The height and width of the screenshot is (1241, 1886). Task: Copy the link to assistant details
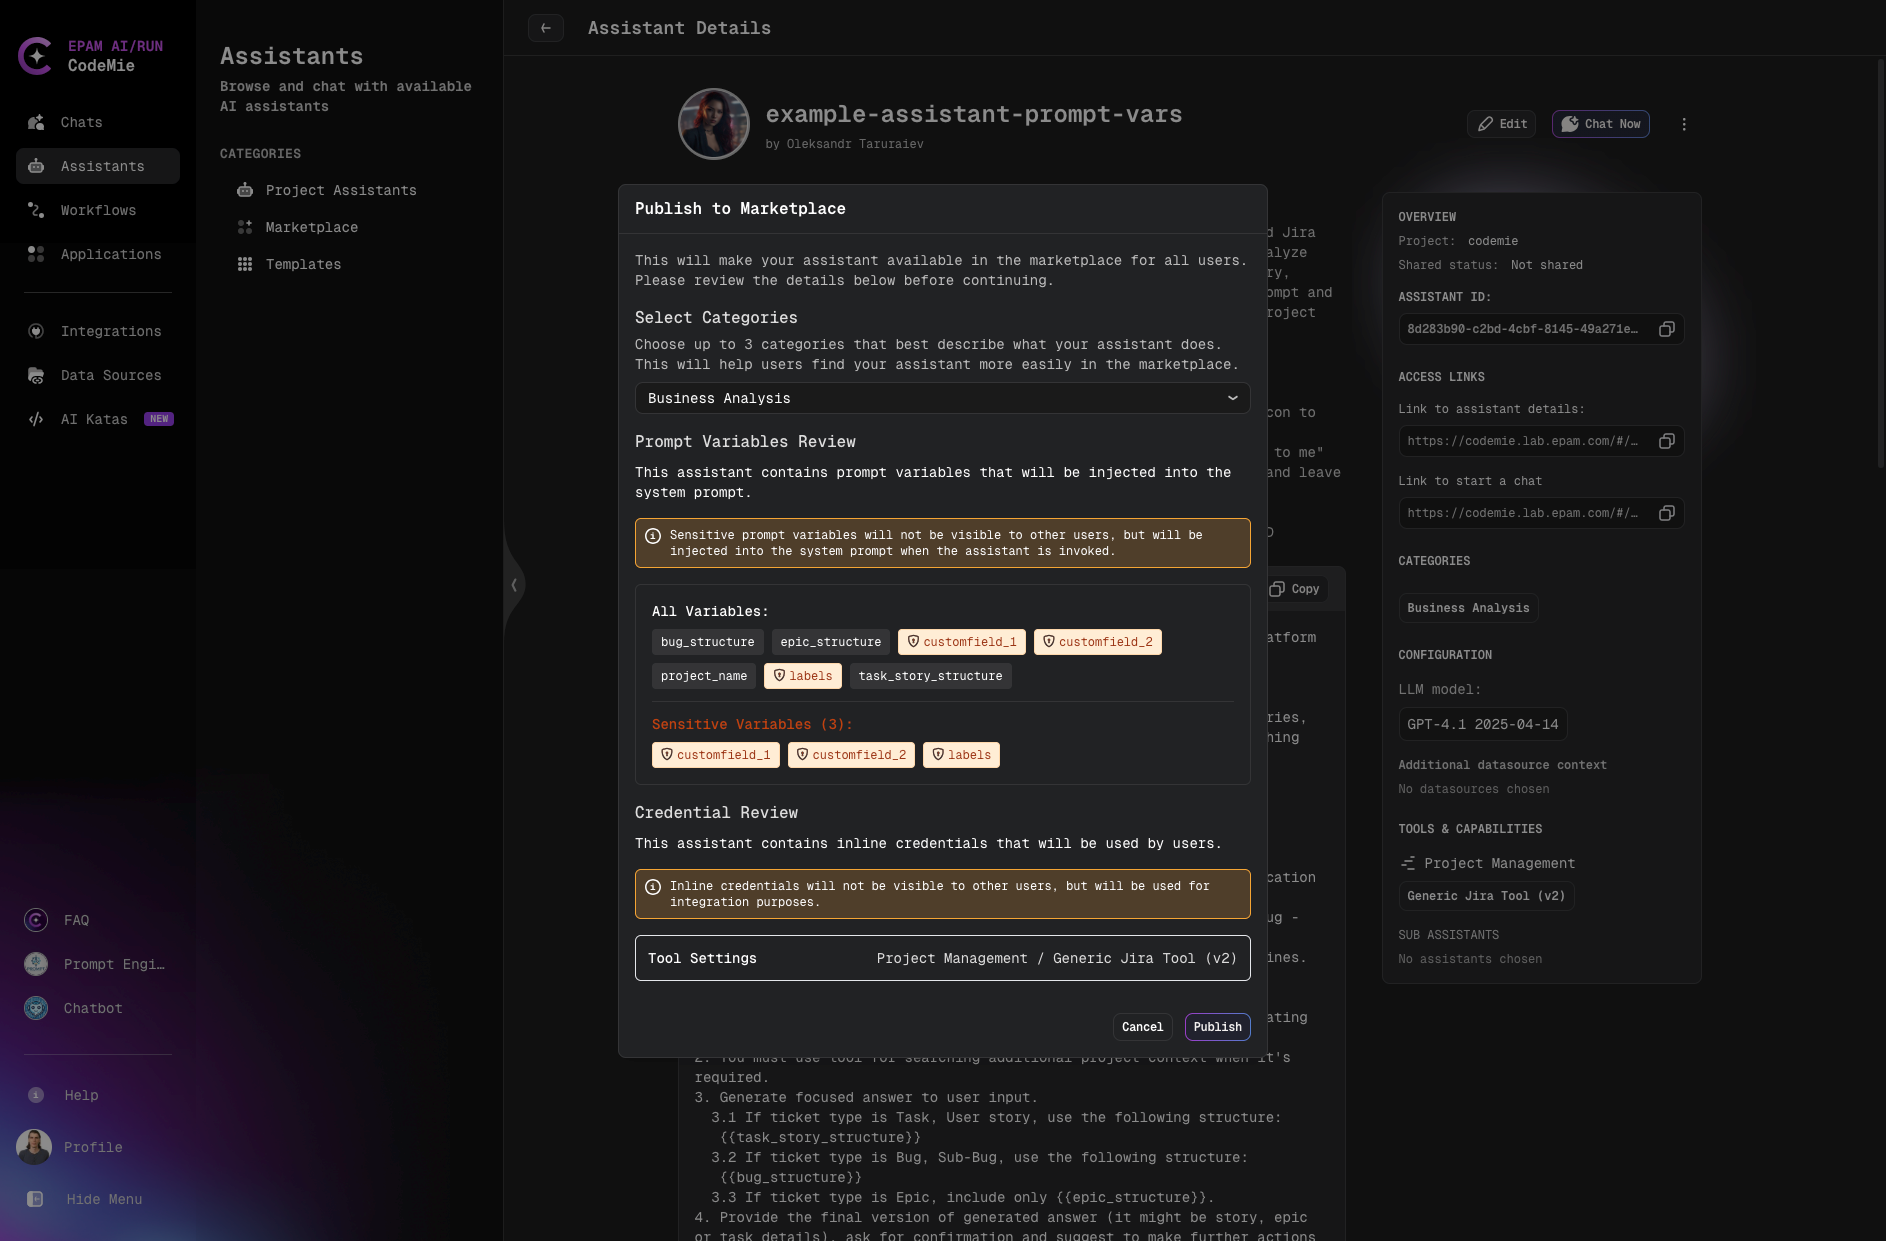[1666, 441]
